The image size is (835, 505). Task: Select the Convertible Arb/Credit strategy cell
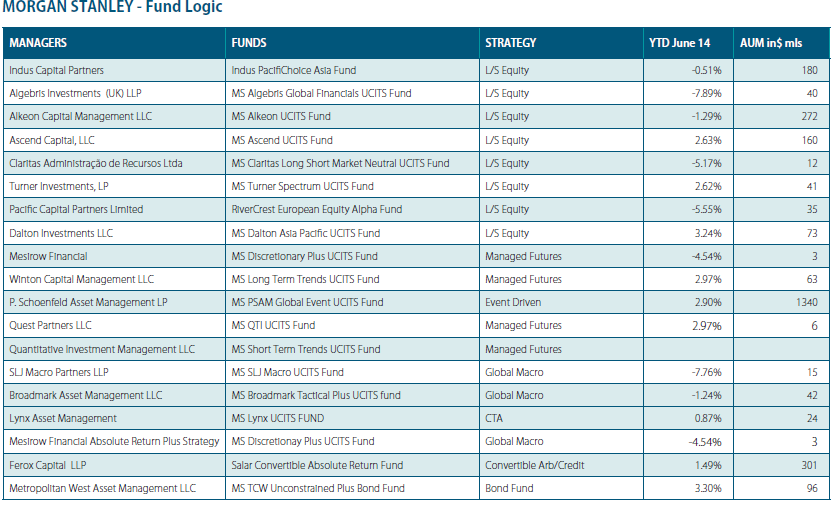click(534, 465)
